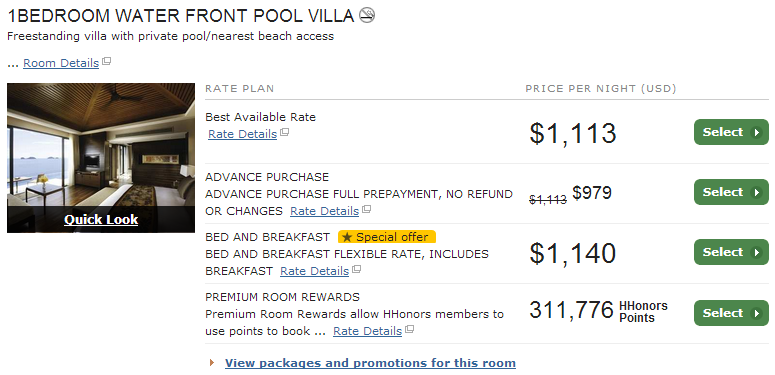Open View packages and promotions for this room
775x375 pixels.
(370, 363)
